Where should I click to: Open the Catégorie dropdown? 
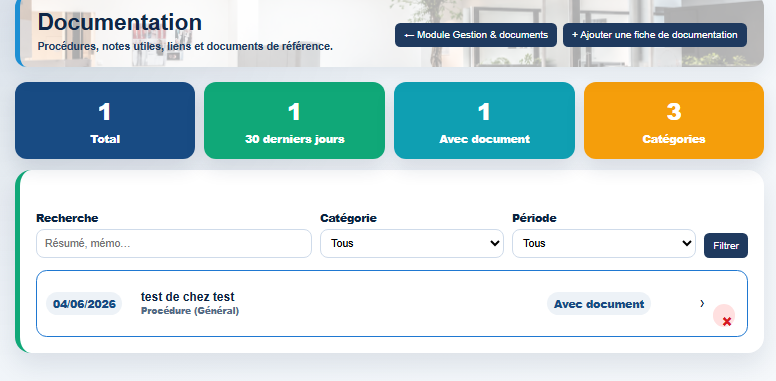[x=412, y=243]
